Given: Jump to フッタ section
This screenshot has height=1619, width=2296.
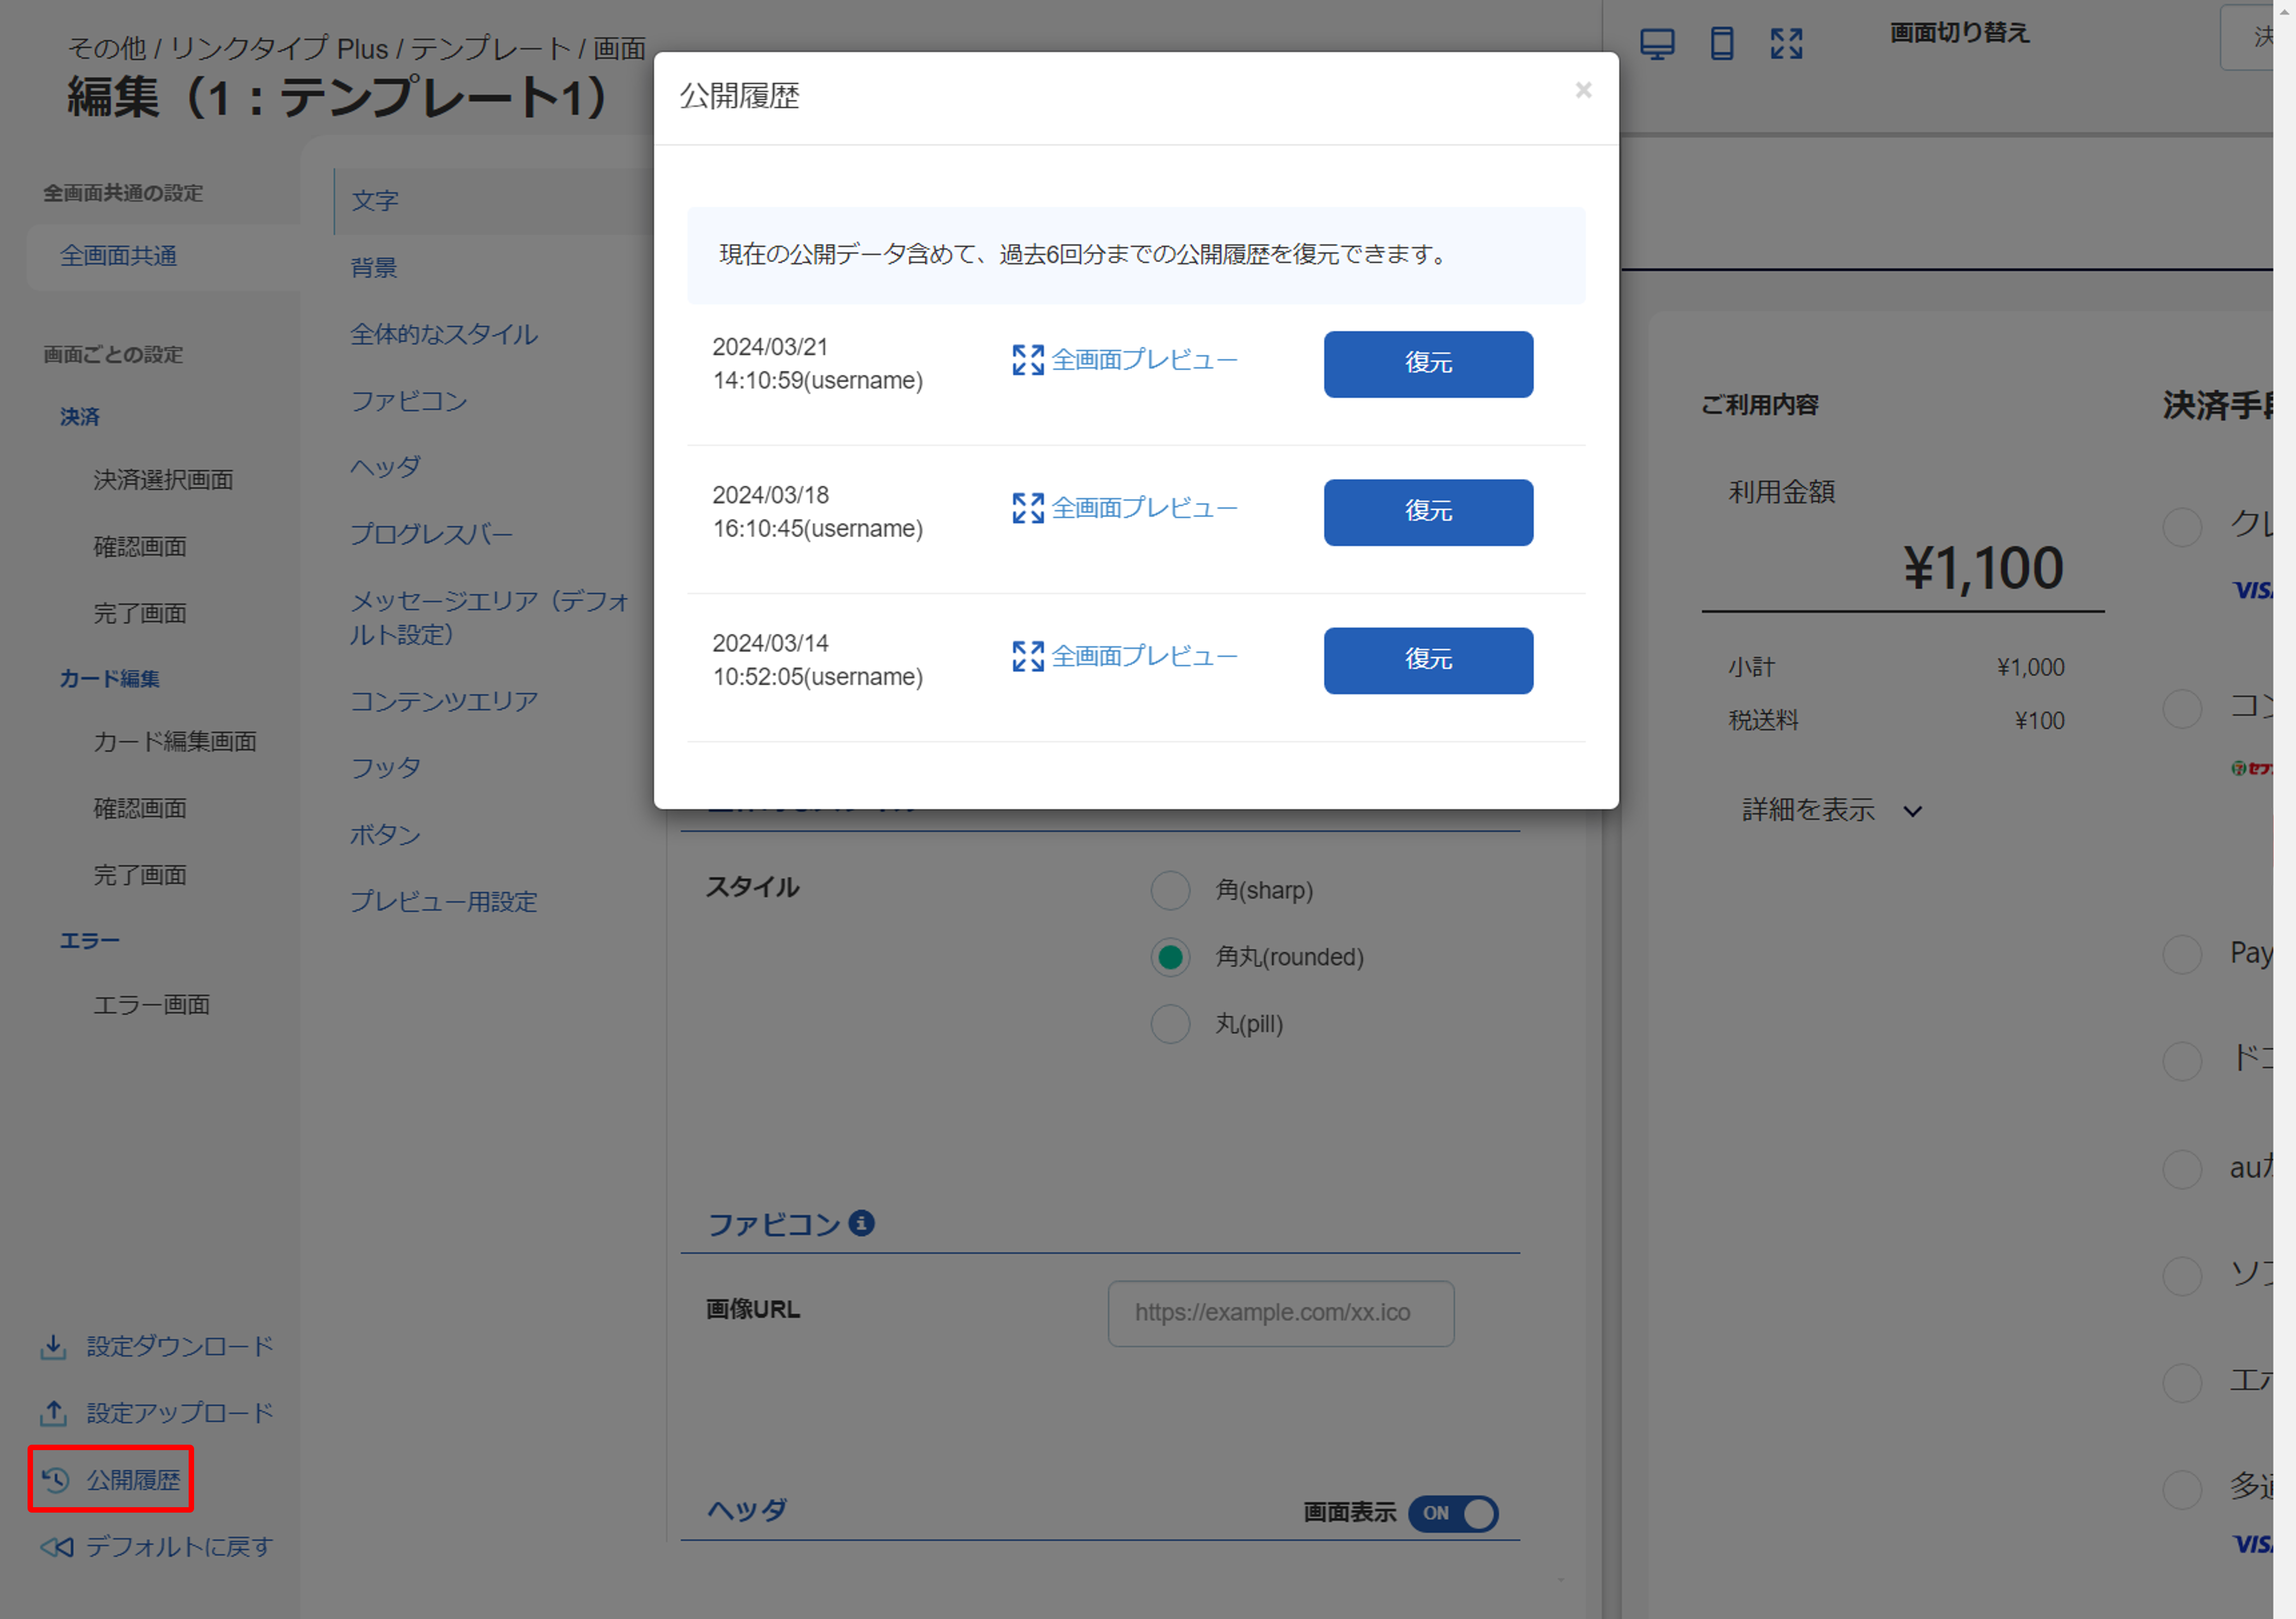Looking at the screenshot, I should pyautogui.click(x=385, y=768).
